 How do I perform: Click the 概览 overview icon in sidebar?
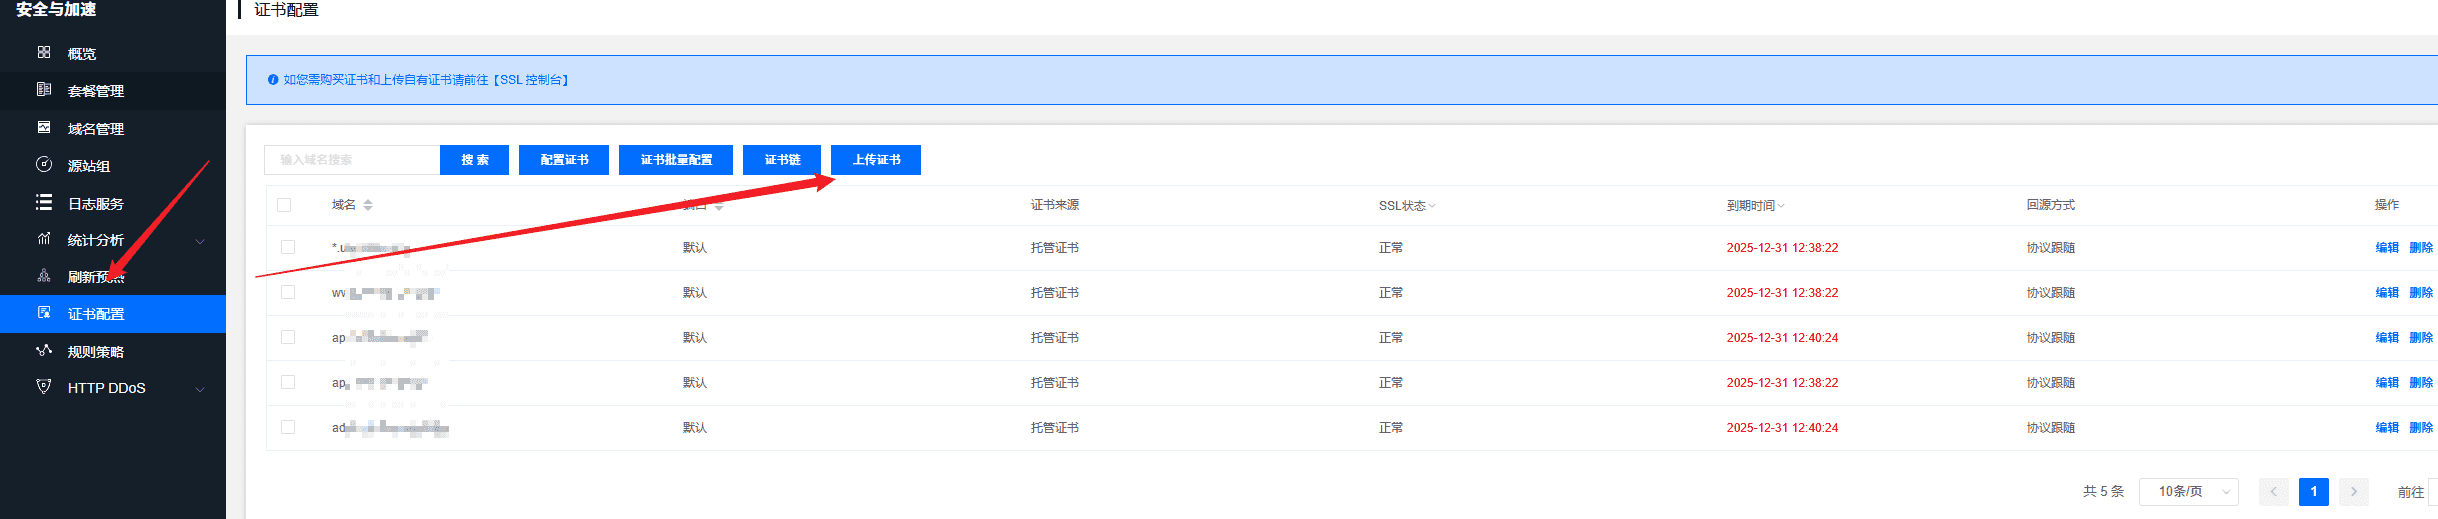(x=44, y=52)
